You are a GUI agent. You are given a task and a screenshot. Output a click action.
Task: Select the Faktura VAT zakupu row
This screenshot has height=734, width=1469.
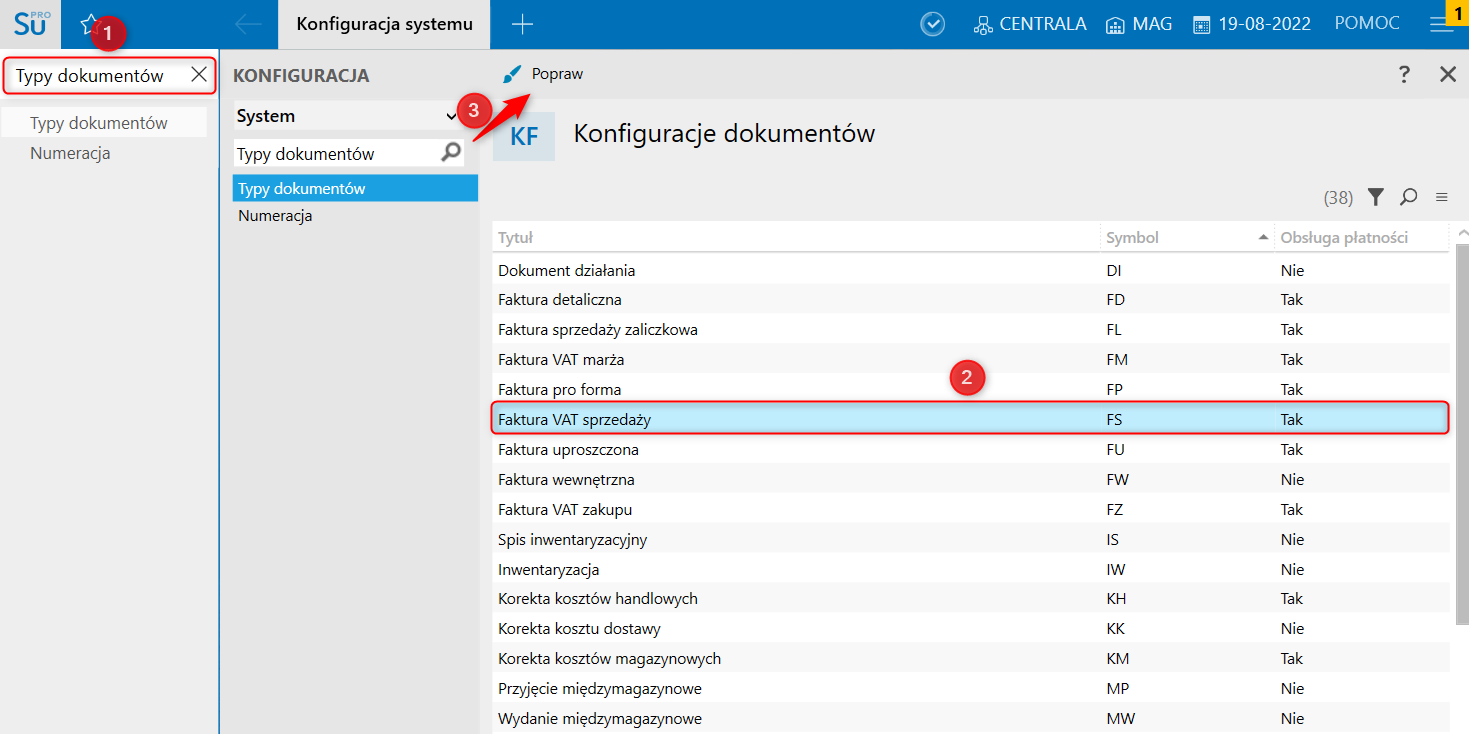click(x=971, y=509)
